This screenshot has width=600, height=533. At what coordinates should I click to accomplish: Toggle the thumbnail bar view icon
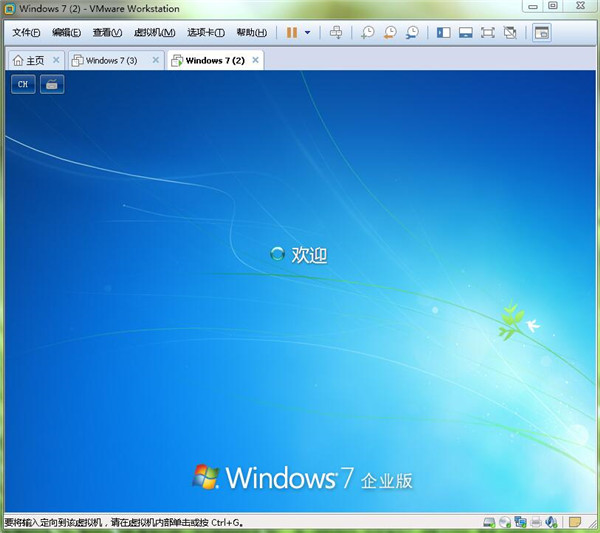coord(465,33)
